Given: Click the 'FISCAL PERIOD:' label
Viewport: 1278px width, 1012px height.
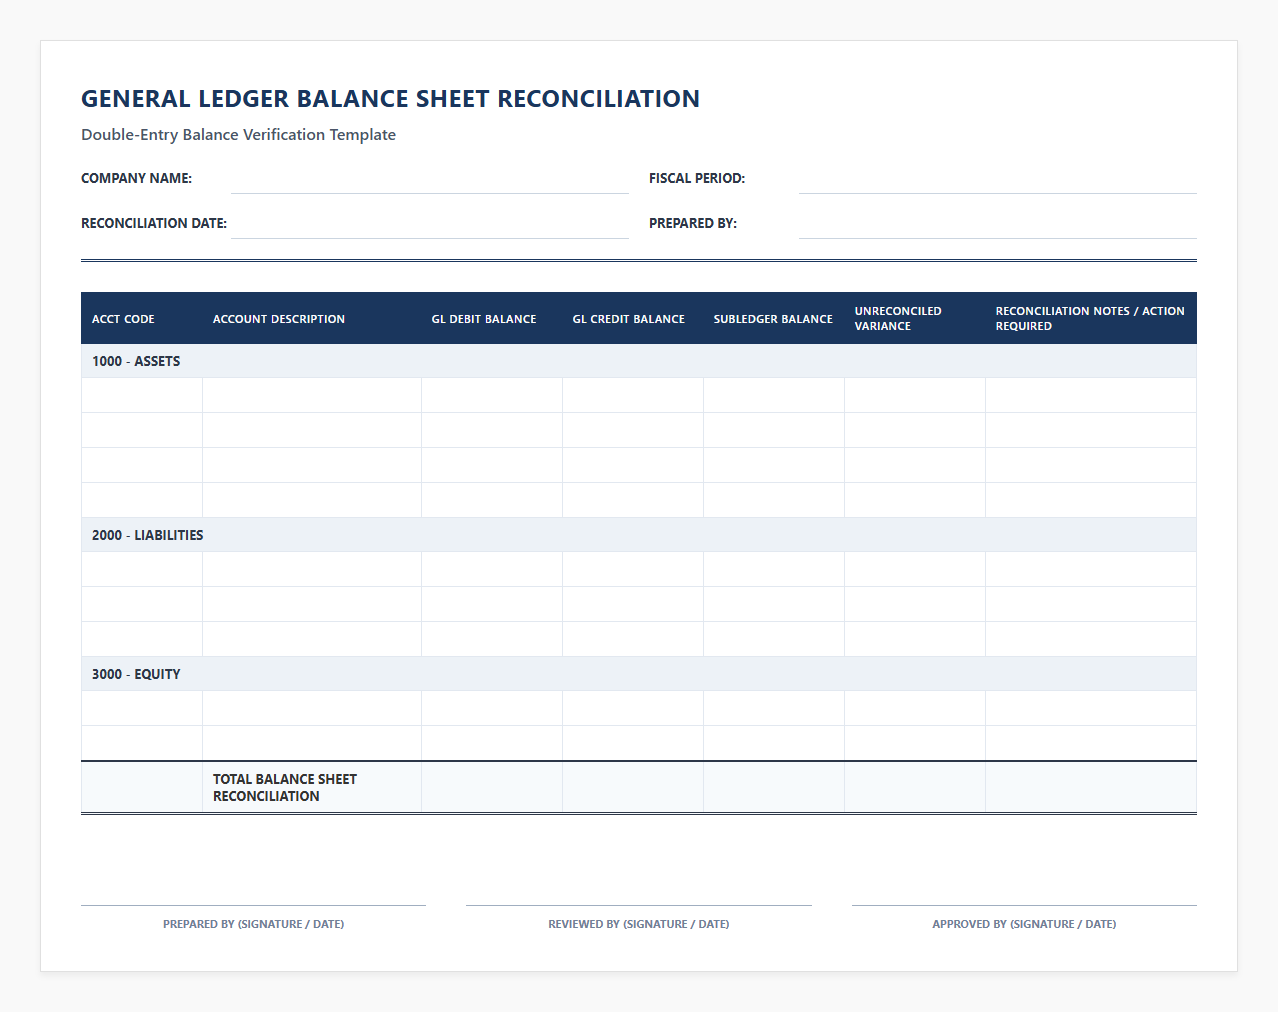Looking at the screenshot, I should [x=697, y=179].
